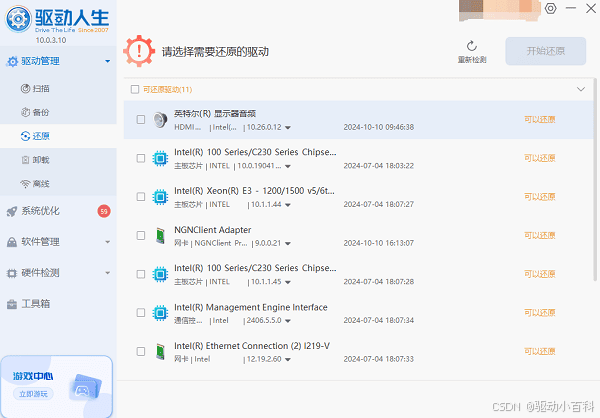Click the 重新检测 refresh icon
The width and height of the screenshot is (600, 418).
[x=472, y=46]
